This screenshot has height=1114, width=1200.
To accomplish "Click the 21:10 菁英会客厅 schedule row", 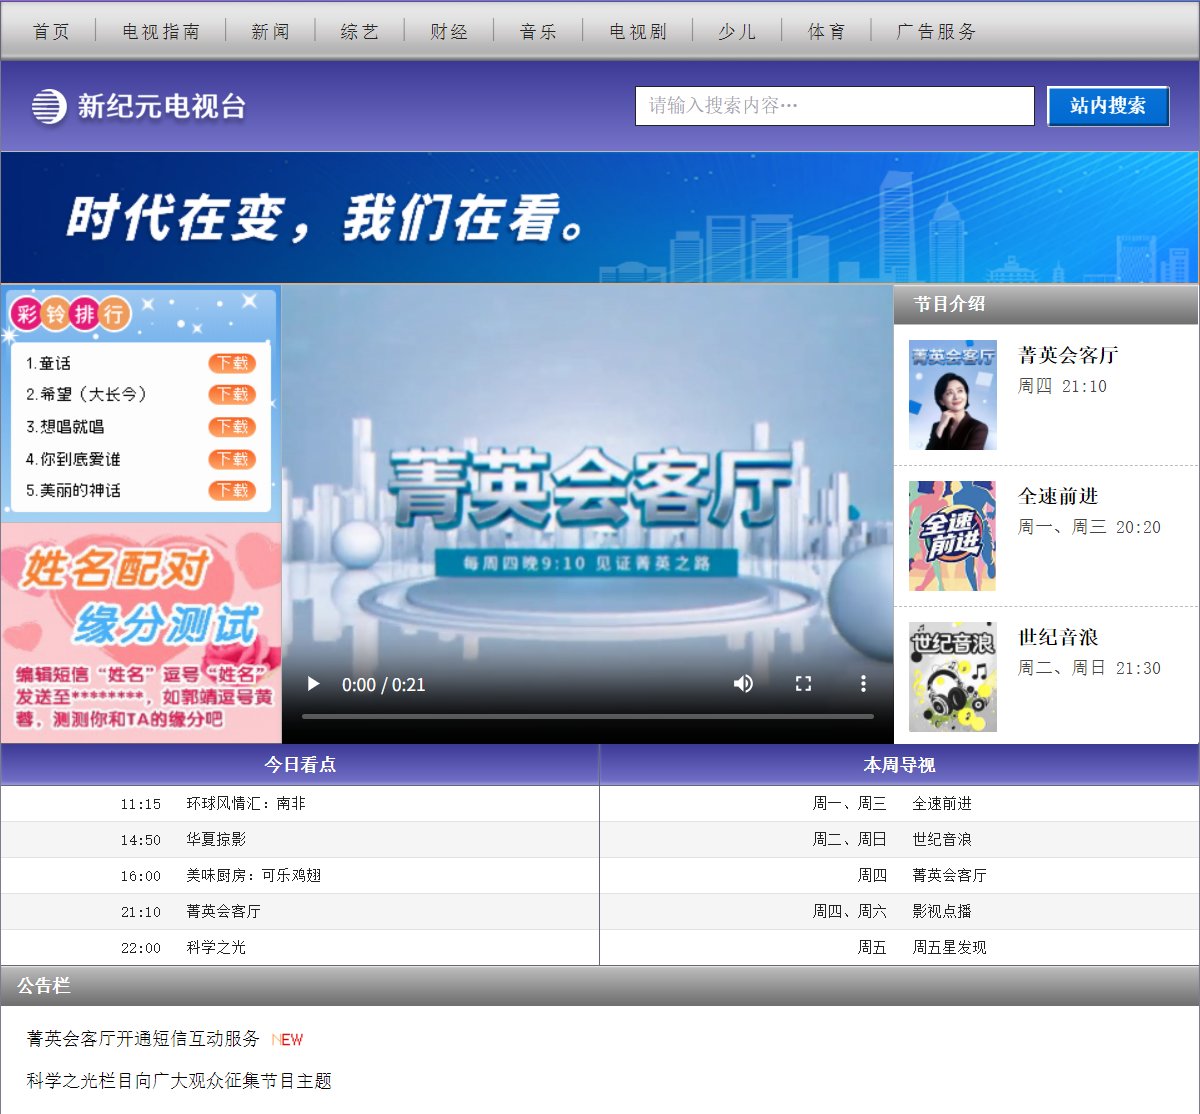I will 300,912.
